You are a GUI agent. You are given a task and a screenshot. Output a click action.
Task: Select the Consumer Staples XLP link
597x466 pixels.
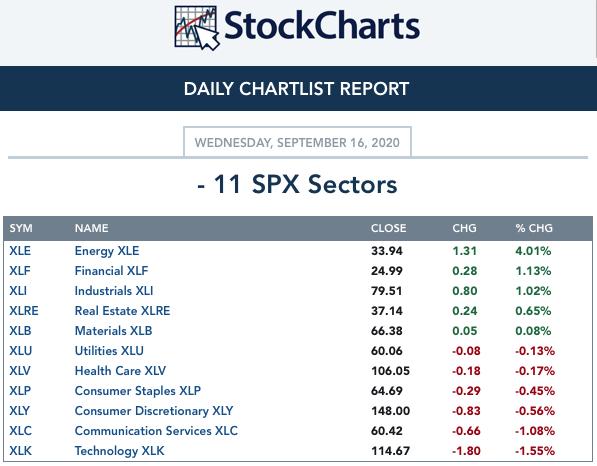pos(137,391)
